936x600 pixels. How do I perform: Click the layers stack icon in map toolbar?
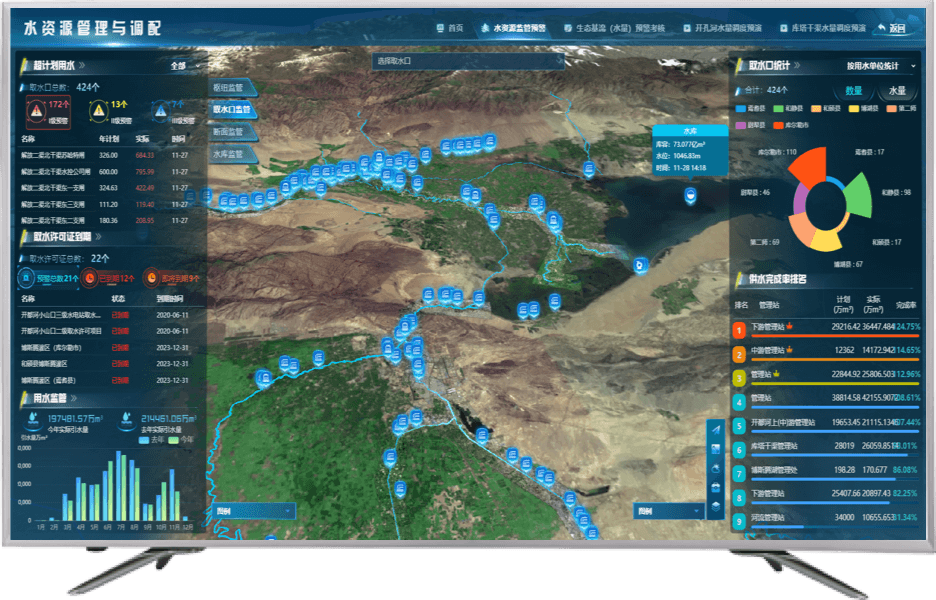716,507
